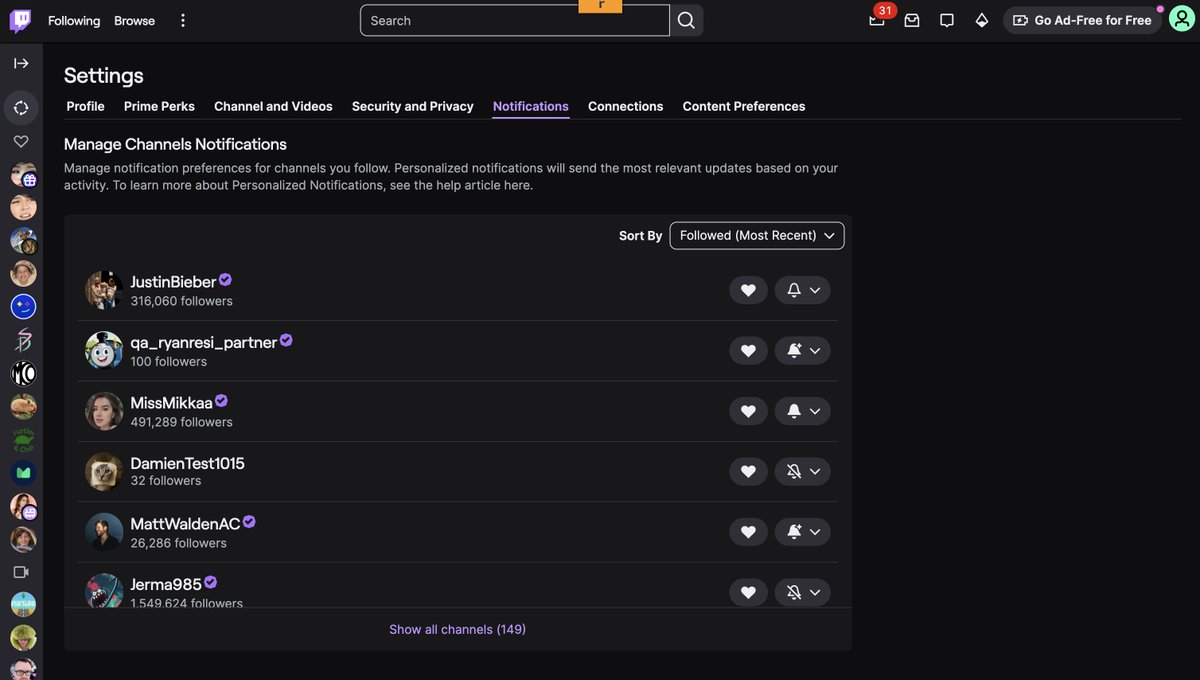Toggle heart follow button for MissMikkaa
Viewport: 1200px width, 680px height.
[748, 411]
